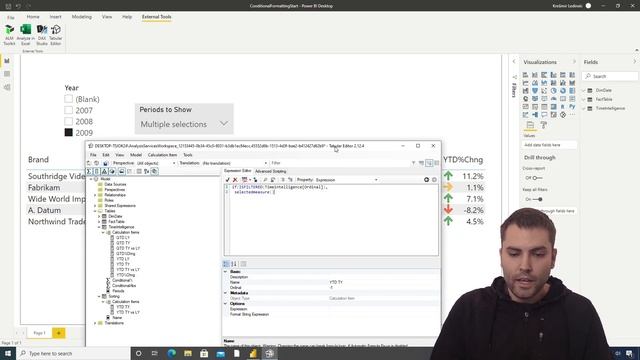Open Microsoft Edge from the taskbar

pos(171,353)
